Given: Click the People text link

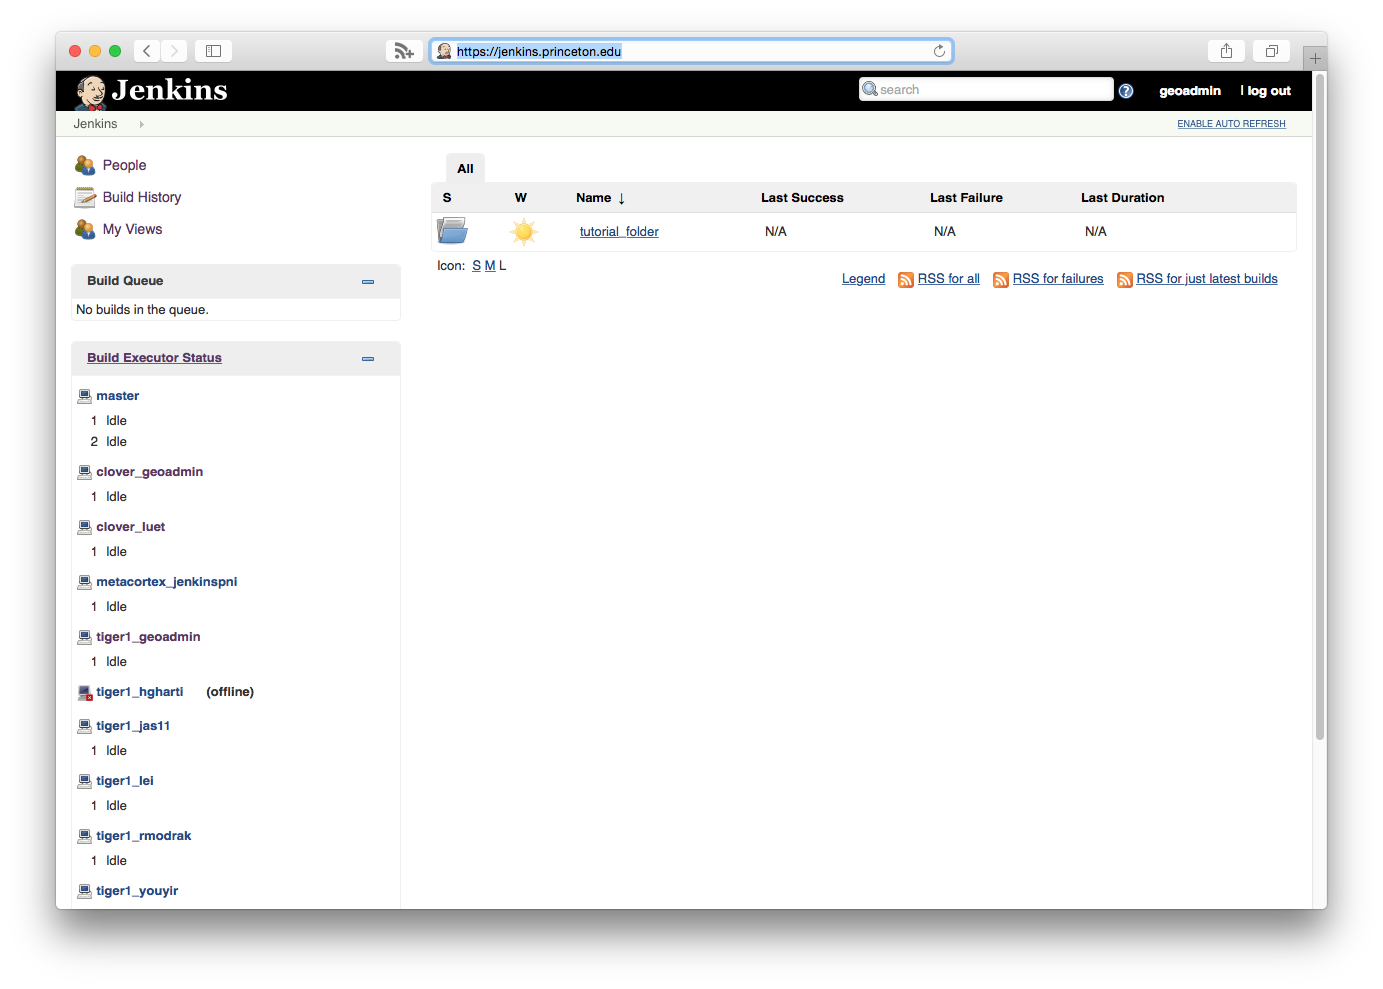Looking at the screenshot, I should (124, 166).
